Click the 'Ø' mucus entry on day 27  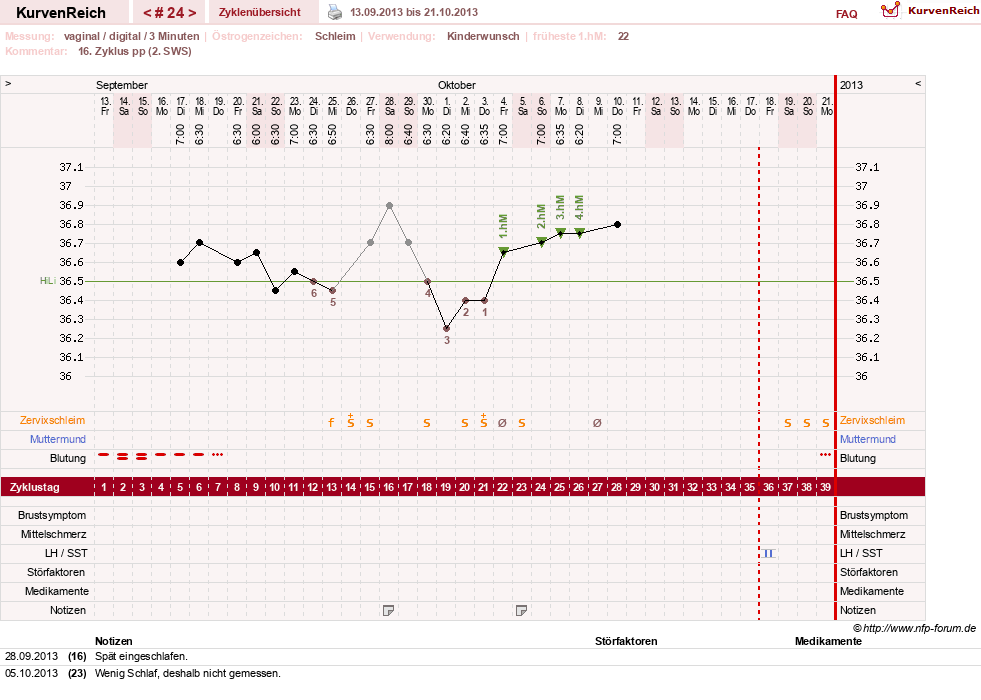(597, 423)
